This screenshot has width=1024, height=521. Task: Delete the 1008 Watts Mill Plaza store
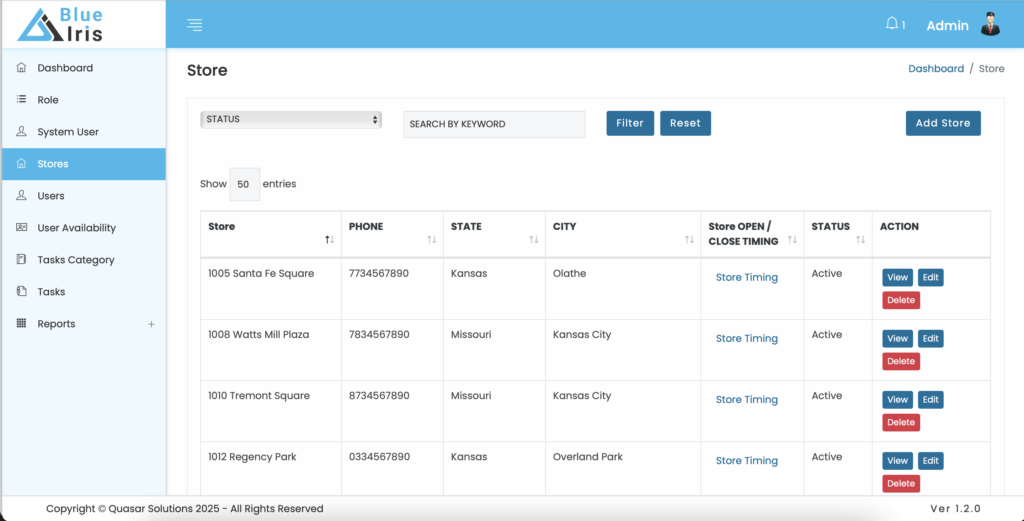[901, 362]
